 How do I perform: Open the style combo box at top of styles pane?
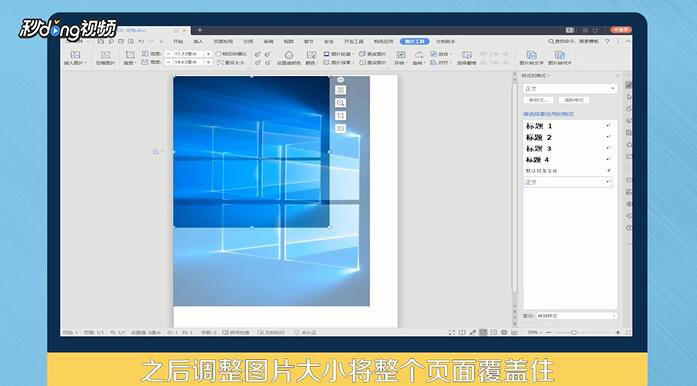570,88
